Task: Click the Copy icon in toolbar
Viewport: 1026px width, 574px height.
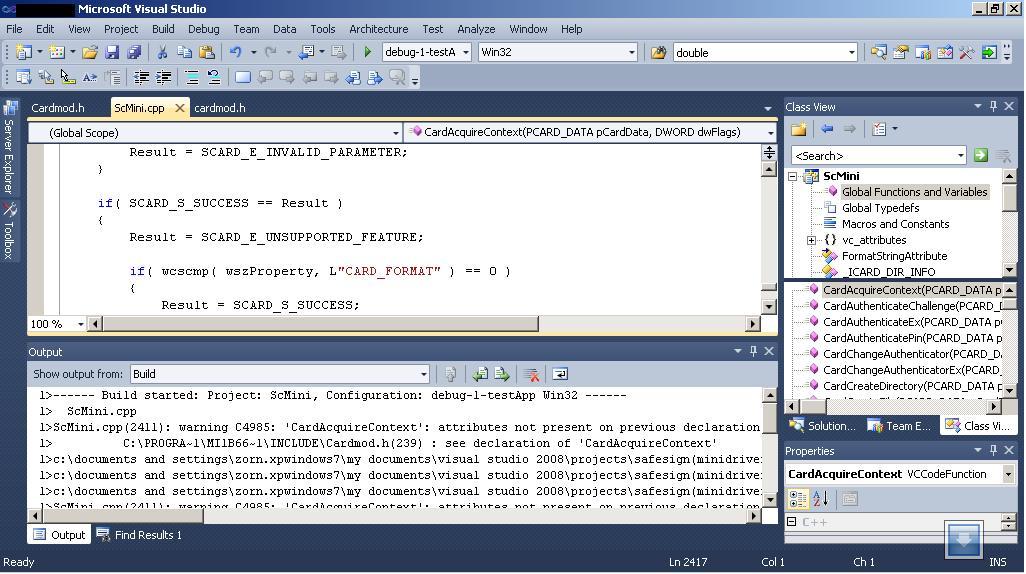Action: click(185, 52)
